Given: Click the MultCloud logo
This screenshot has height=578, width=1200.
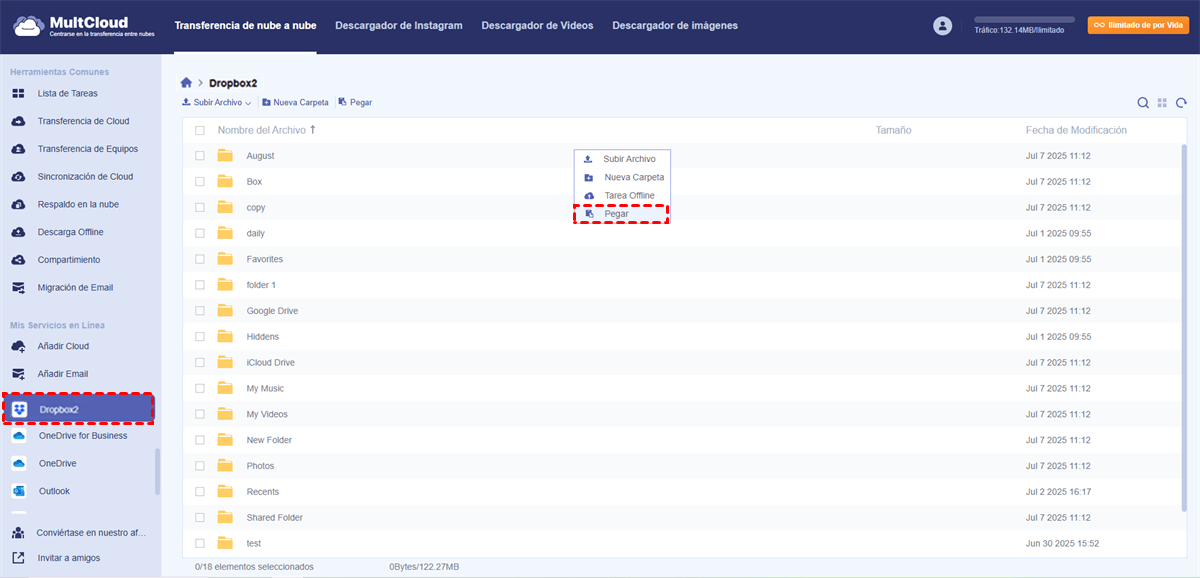Looking at the screenshot, I should 85,26.
